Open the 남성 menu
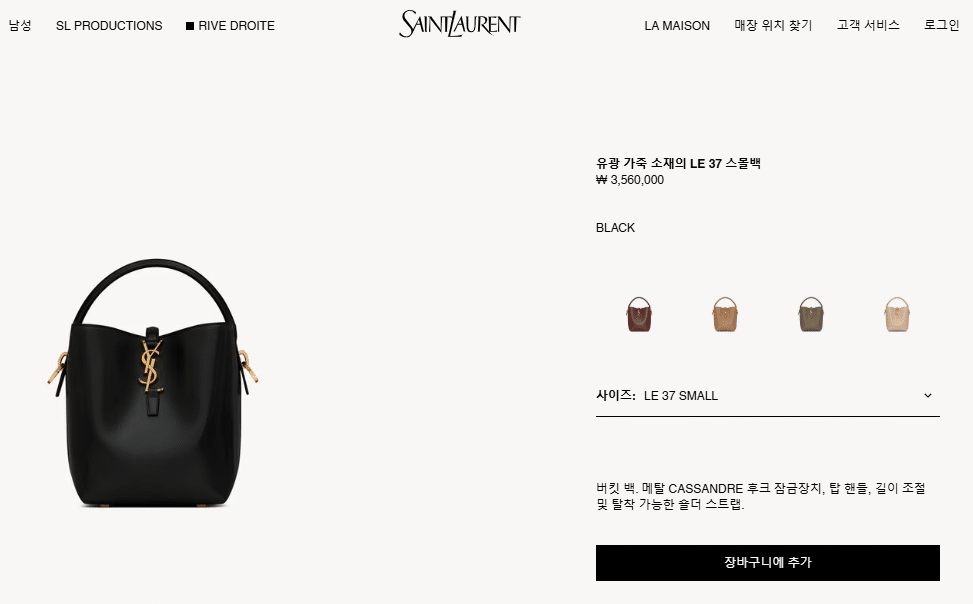Screen dimensions: 973x604 (20, 25)
